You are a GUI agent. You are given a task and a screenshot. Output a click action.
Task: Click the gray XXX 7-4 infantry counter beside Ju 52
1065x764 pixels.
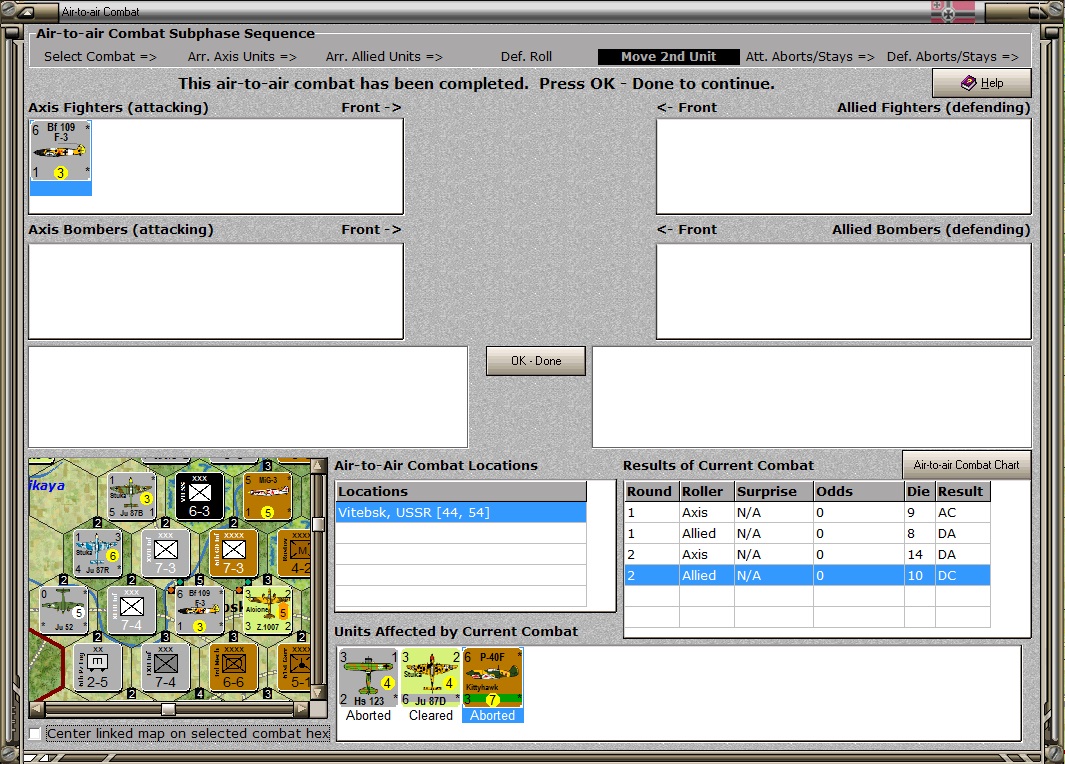[x=131, y=610]
